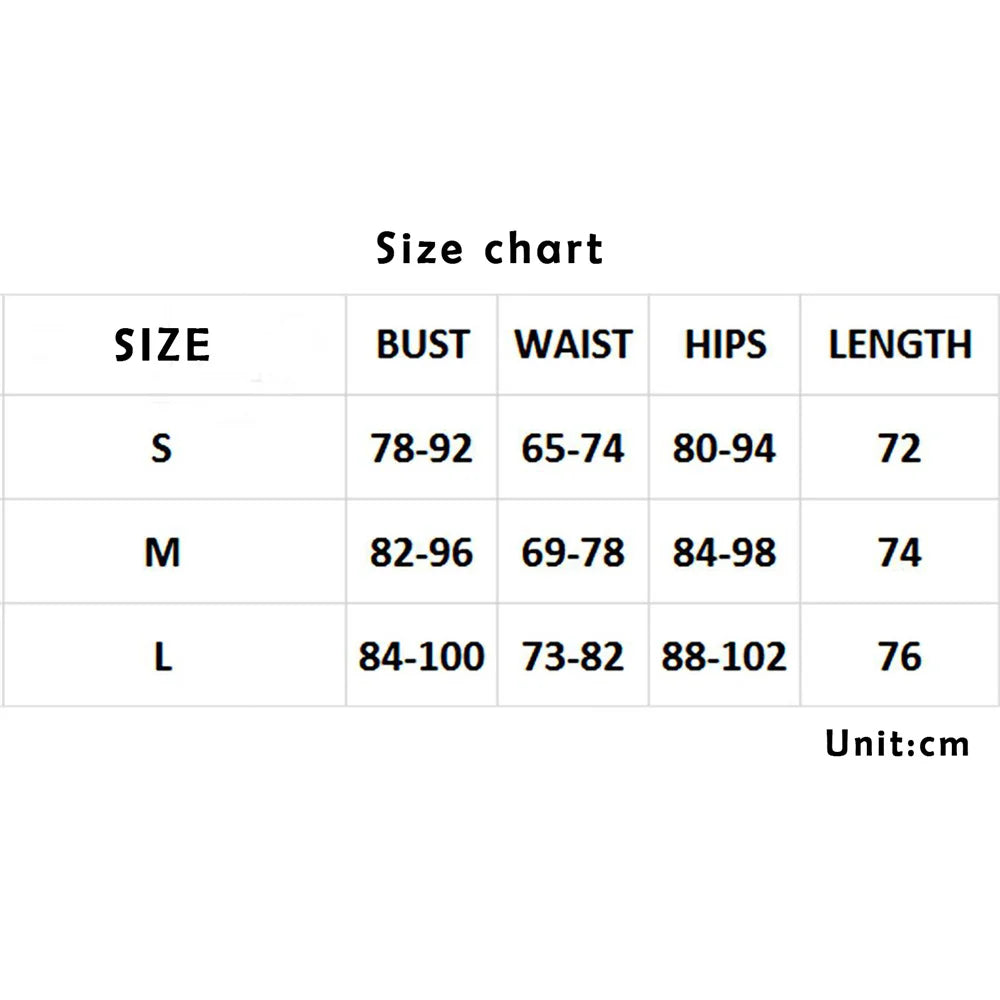The height and width of the screenshot is (1000, 1000).
Task: Click waist value 69-78 cell
Action: coord(573,552)
